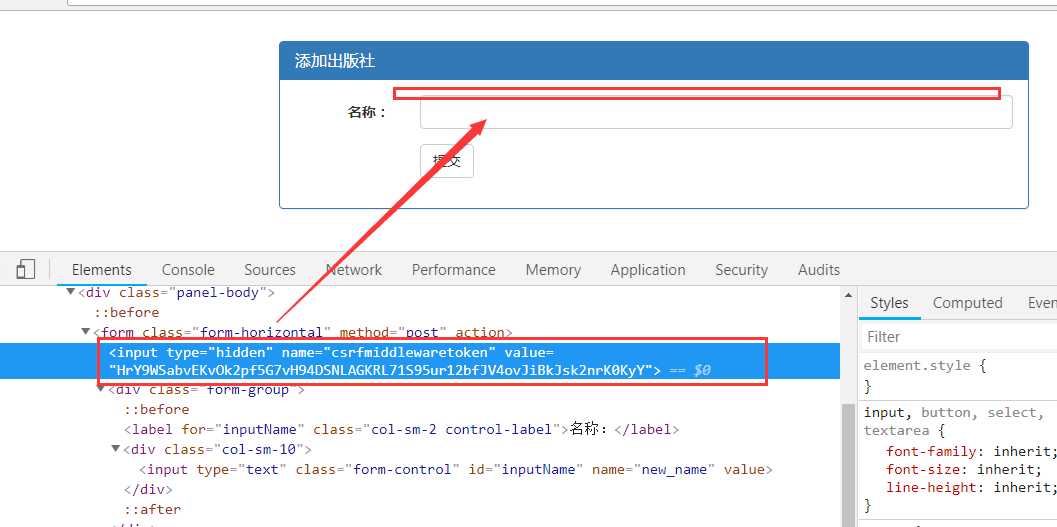This screenshot has height=527, width=1057.
Task: Collapse the div class form-group node
Action: (x=101, y=389)
